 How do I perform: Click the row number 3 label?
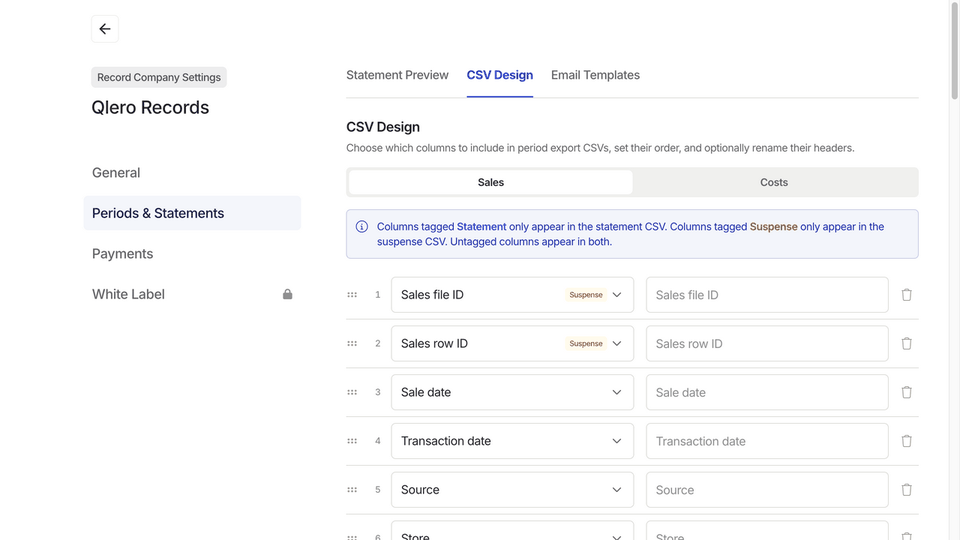pos(378,392)
